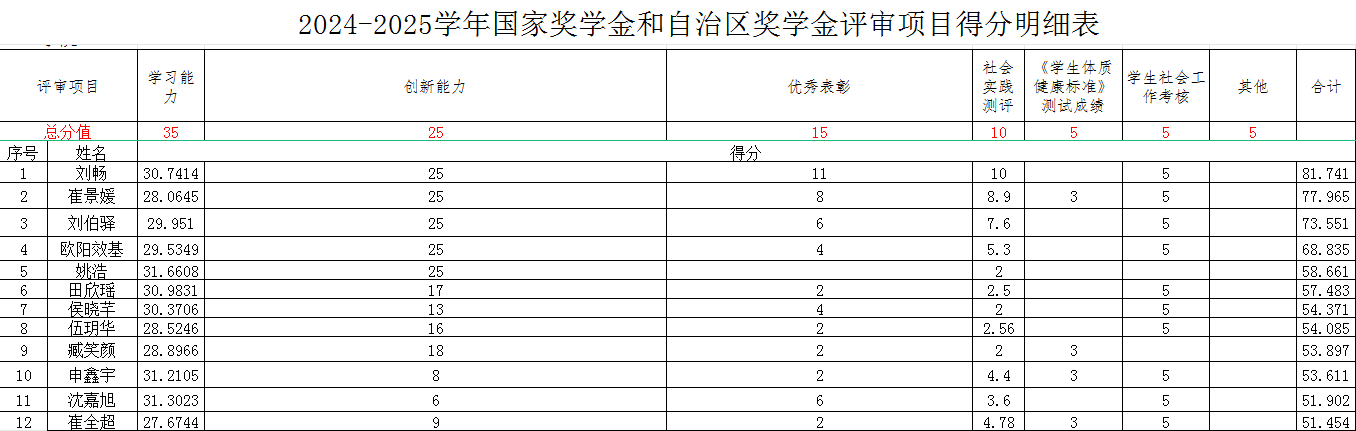Click the 合计 column header

point(1325,87)
